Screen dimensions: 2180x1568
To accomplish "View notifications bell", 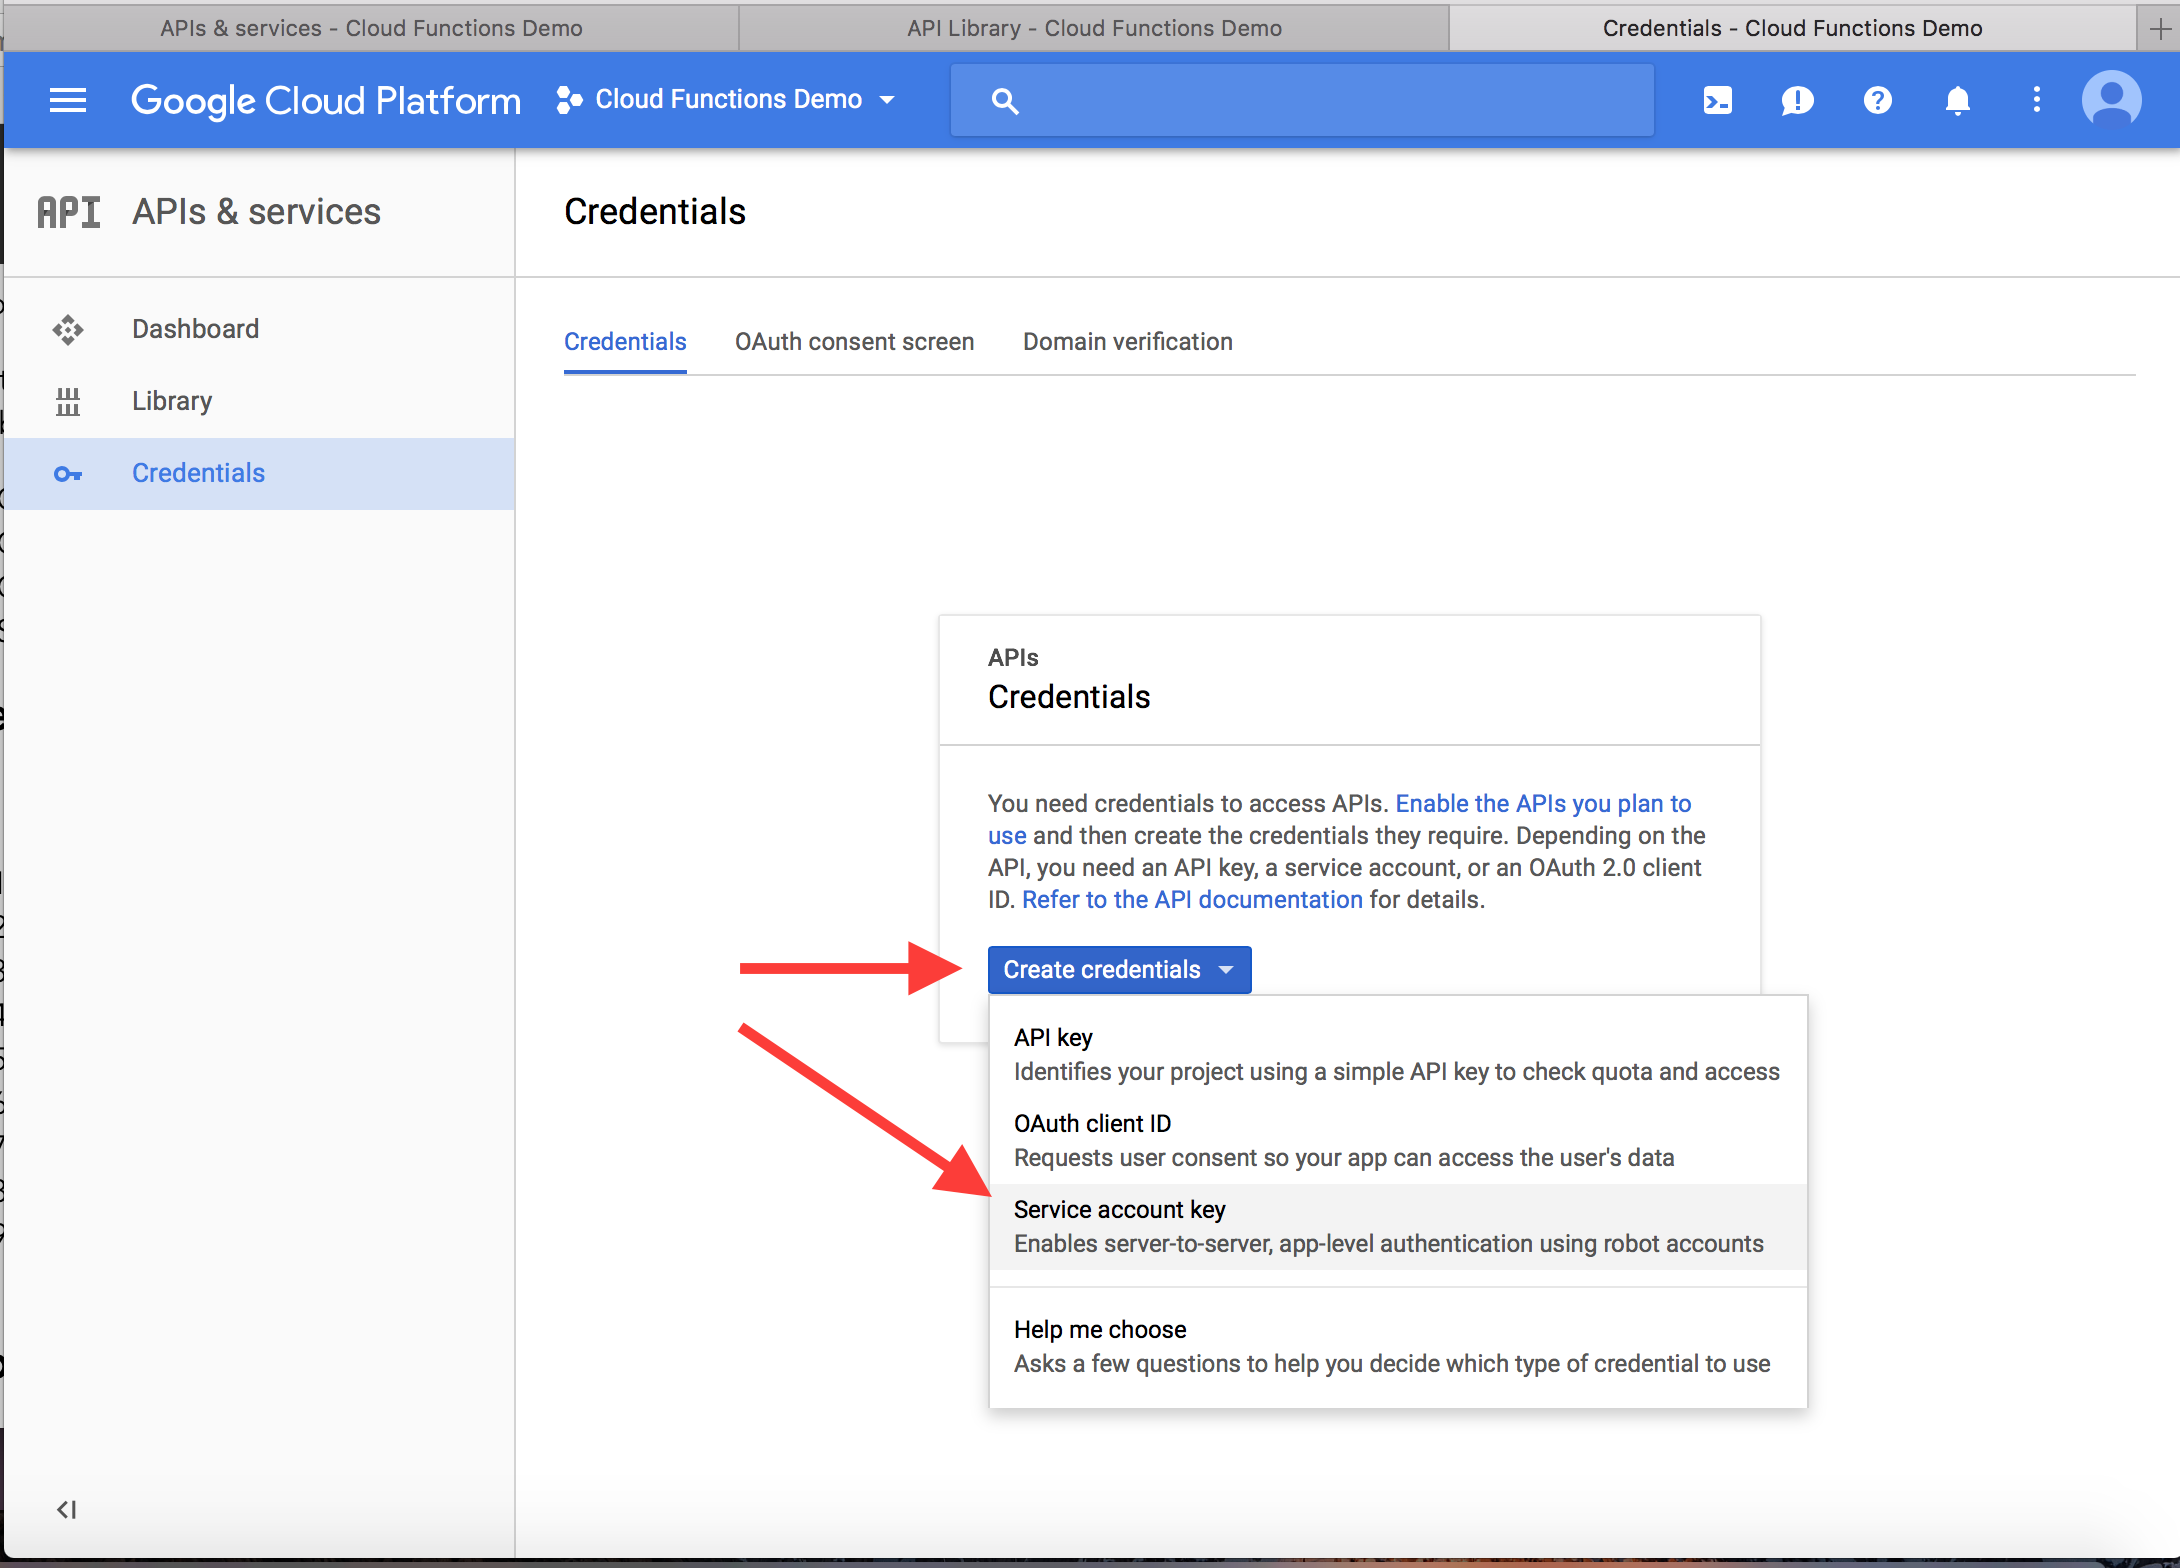I will pyautogui.click(x=1957, y=100).
